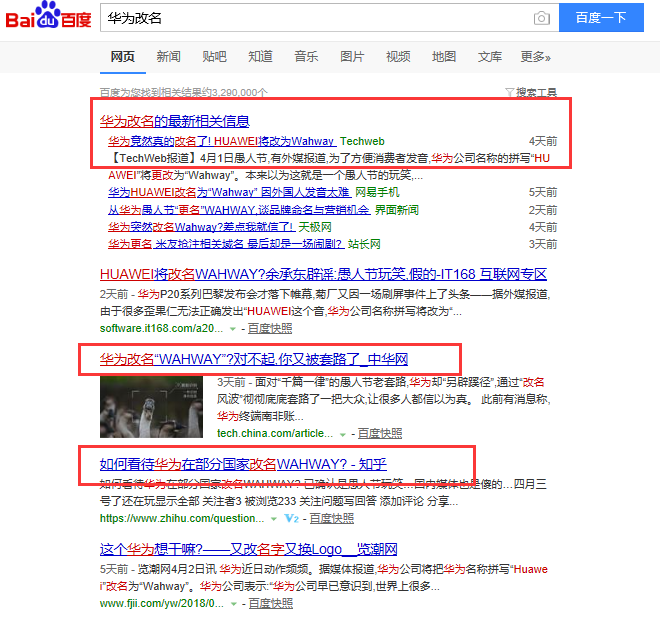Click the https://www.zhihu.com/question URL
Screen dimensions: 660x624
coord(182,518)
